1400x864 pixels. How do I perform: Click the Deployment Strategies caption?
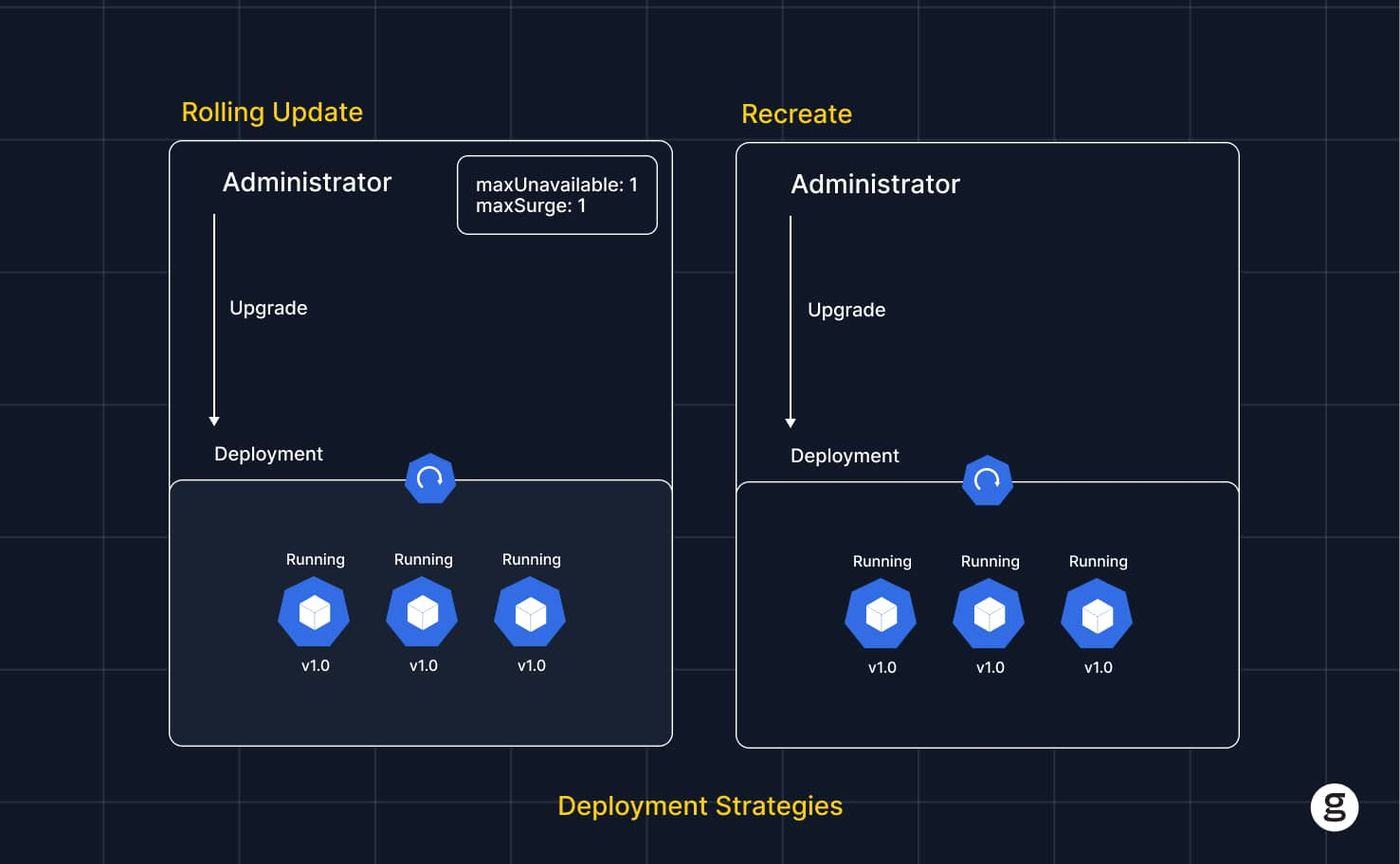coord(700,806)
